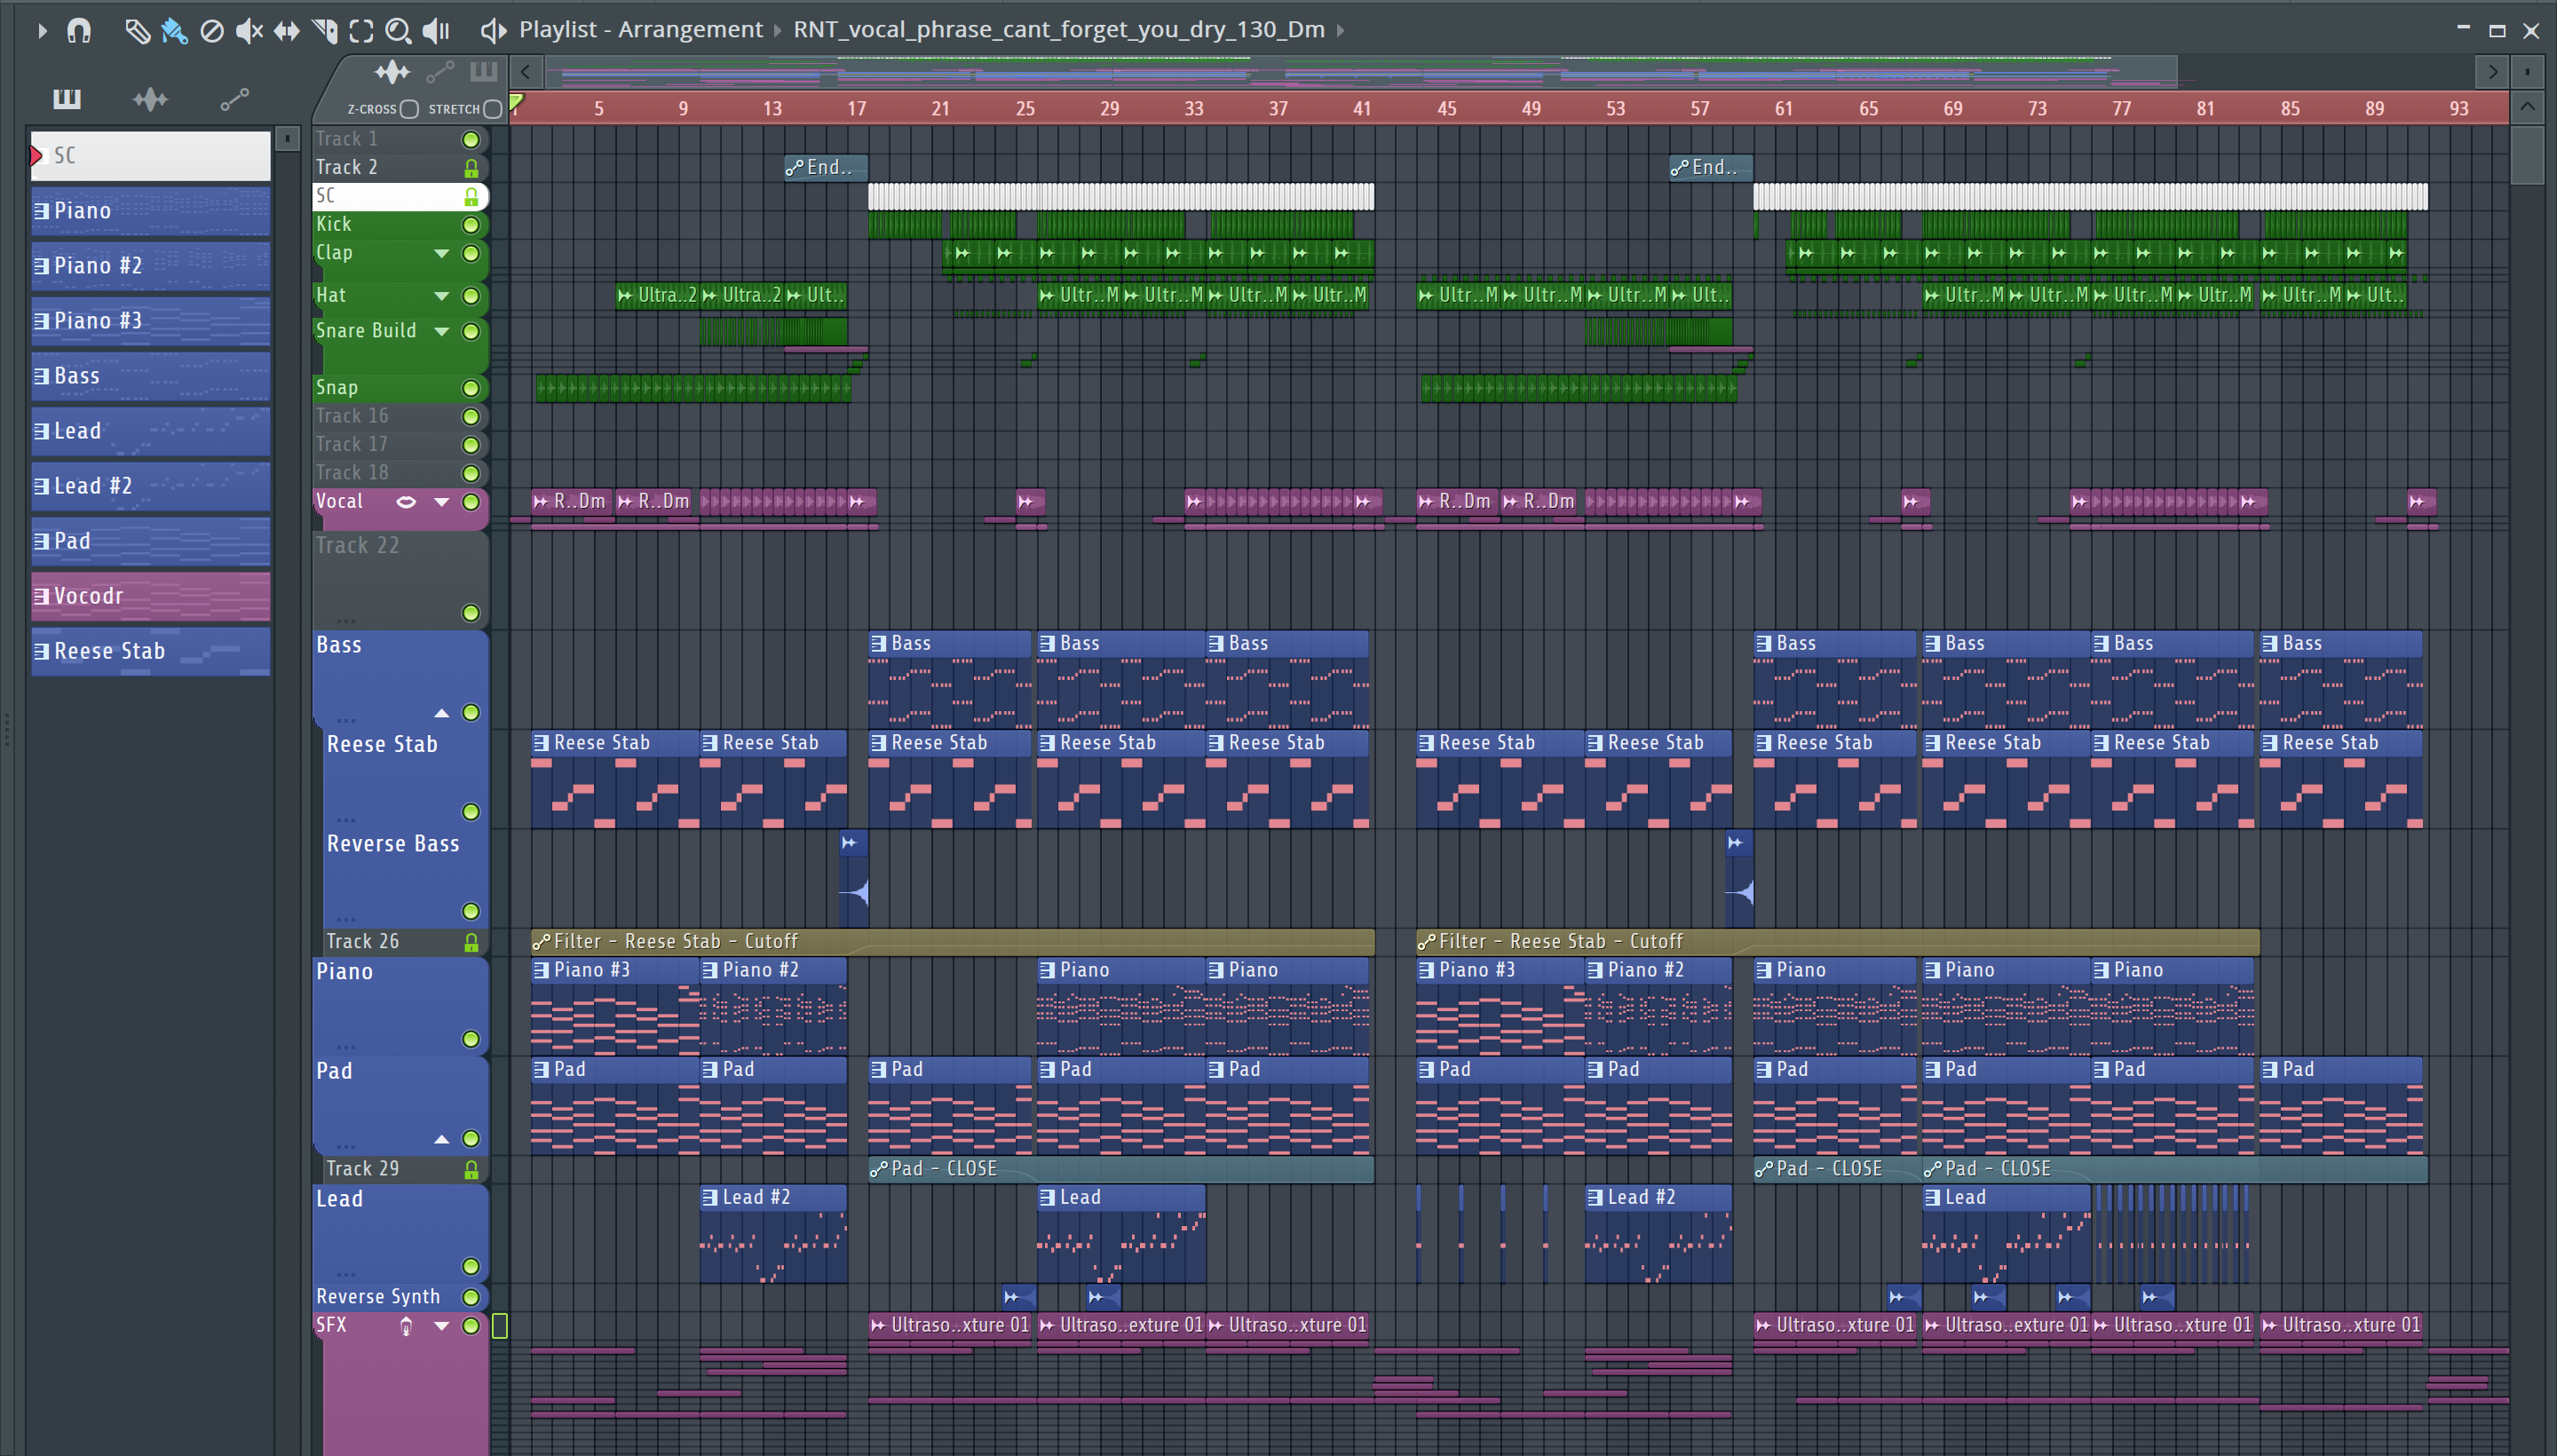
Task: Open the Vocal track dropdown arrow
Action: click(x=441, y=501)
